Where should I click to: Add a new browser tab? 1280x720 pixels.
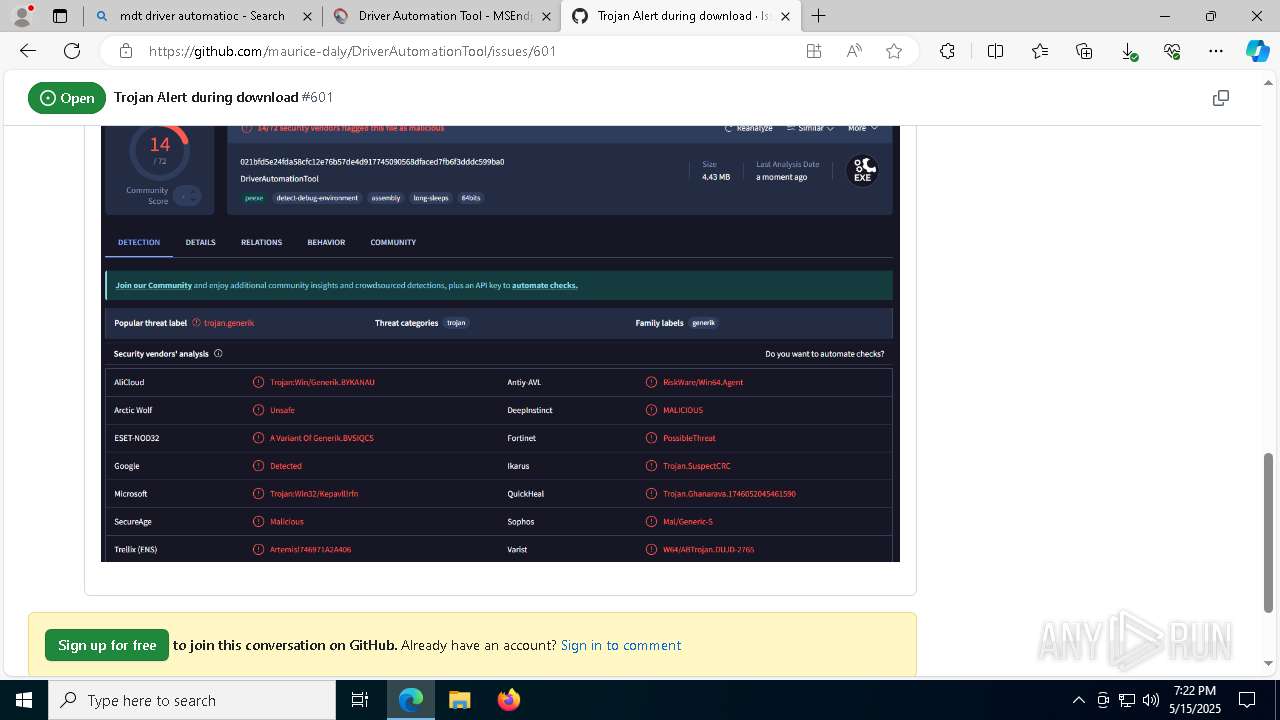click(x=818, y=16)
